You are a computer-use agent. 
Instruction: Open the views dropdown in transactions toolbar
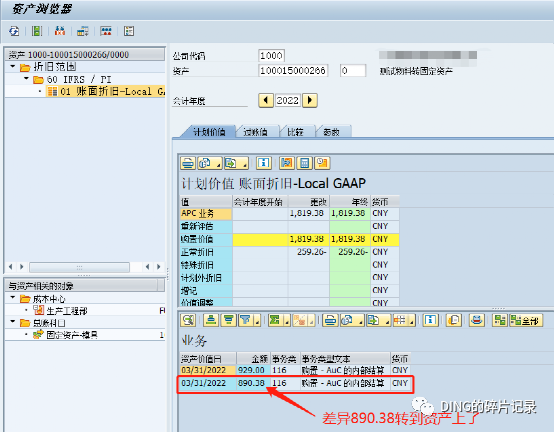[352, 320]
